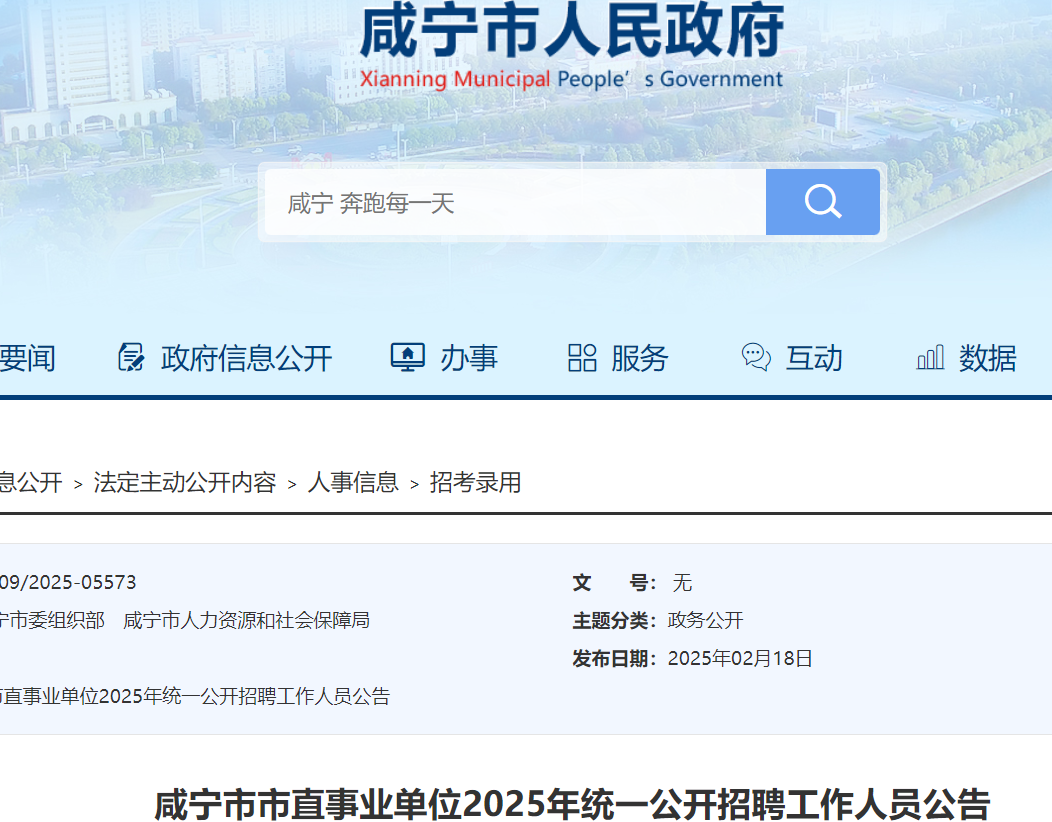Open the 招考录用 breadcrumb link
The image size is (1052, 822).
pyautogui.click(x=476, y=483)
